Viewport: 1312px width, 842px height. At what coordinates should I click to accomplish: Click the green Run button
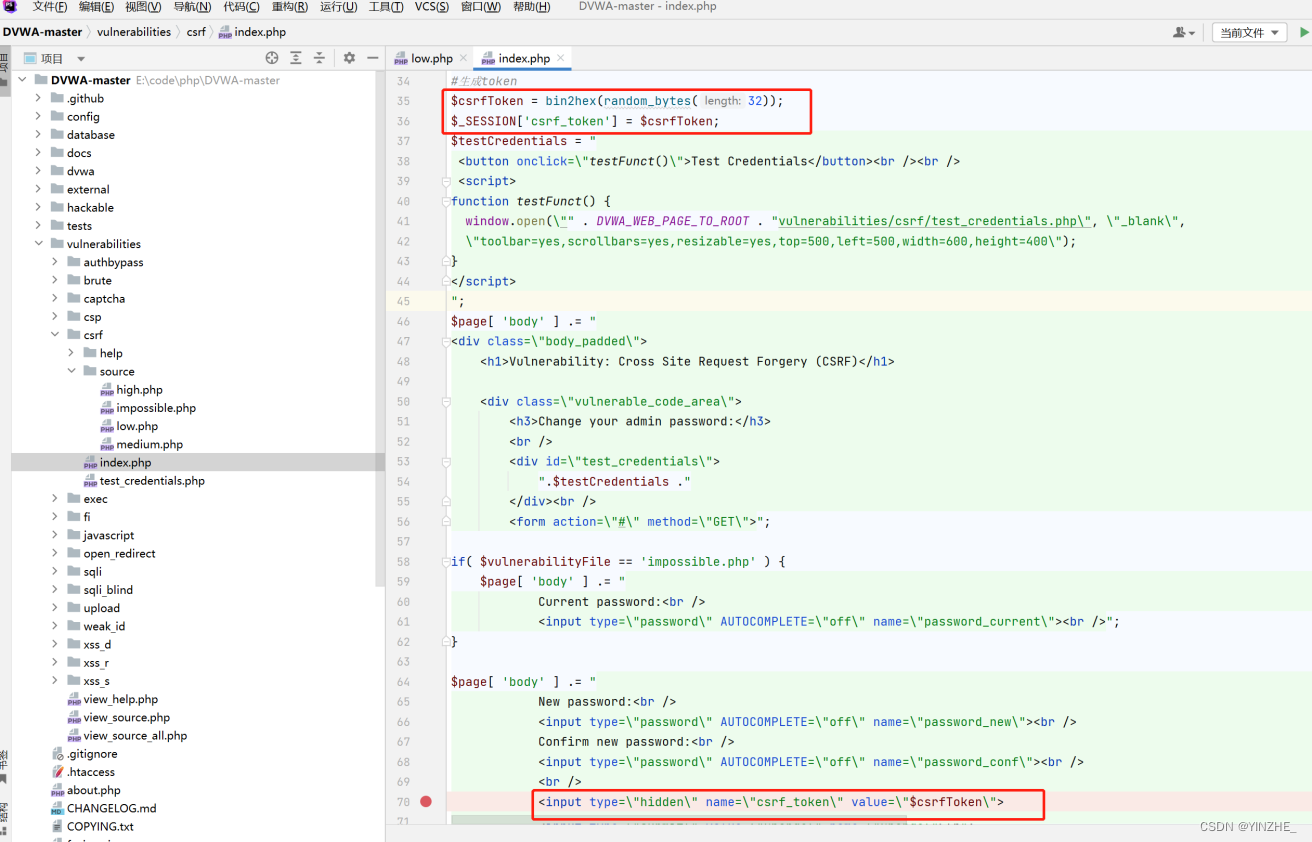(x=1304, y=32)
